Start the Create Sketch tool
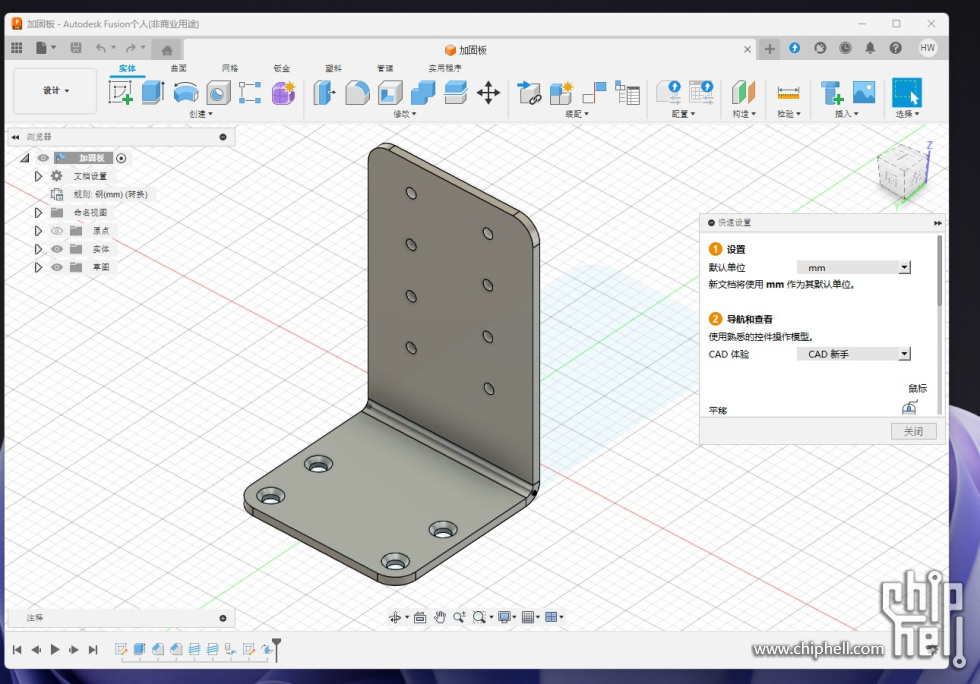Screen dimensions: 980x684 coord(120,93)
